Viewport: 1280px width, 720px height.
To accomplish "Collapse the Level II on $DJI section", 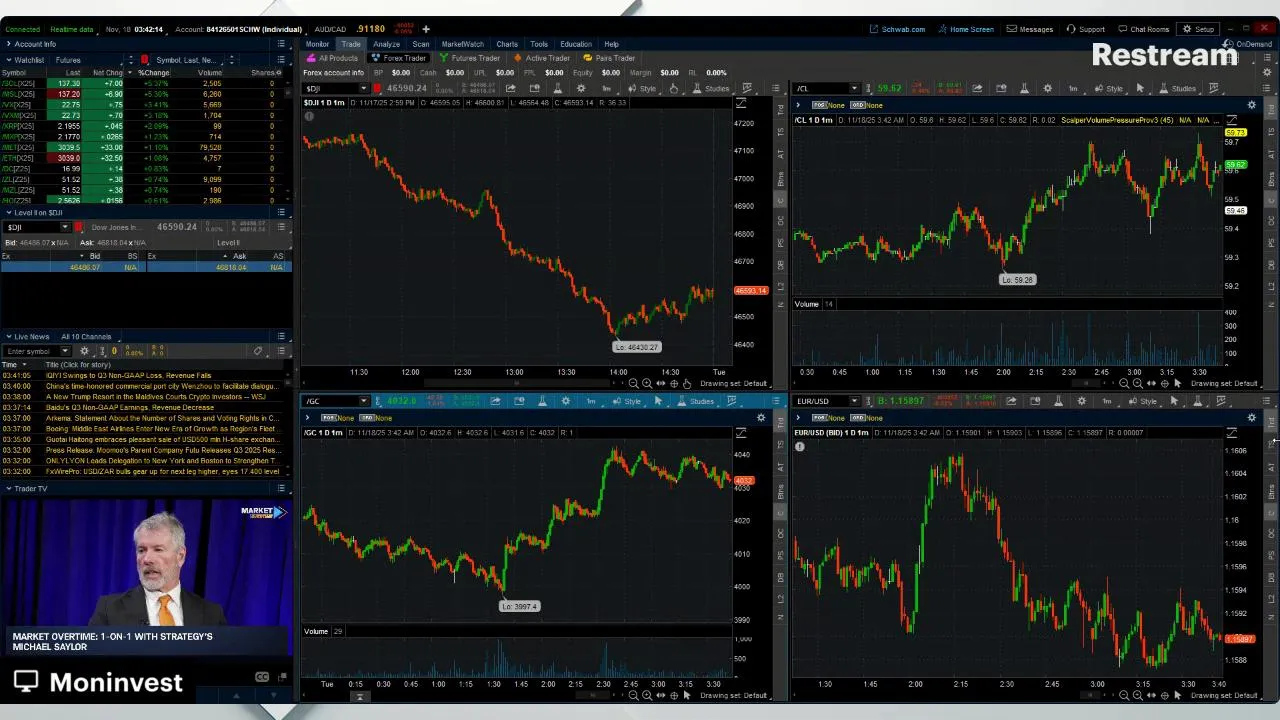I will point(8,212).
